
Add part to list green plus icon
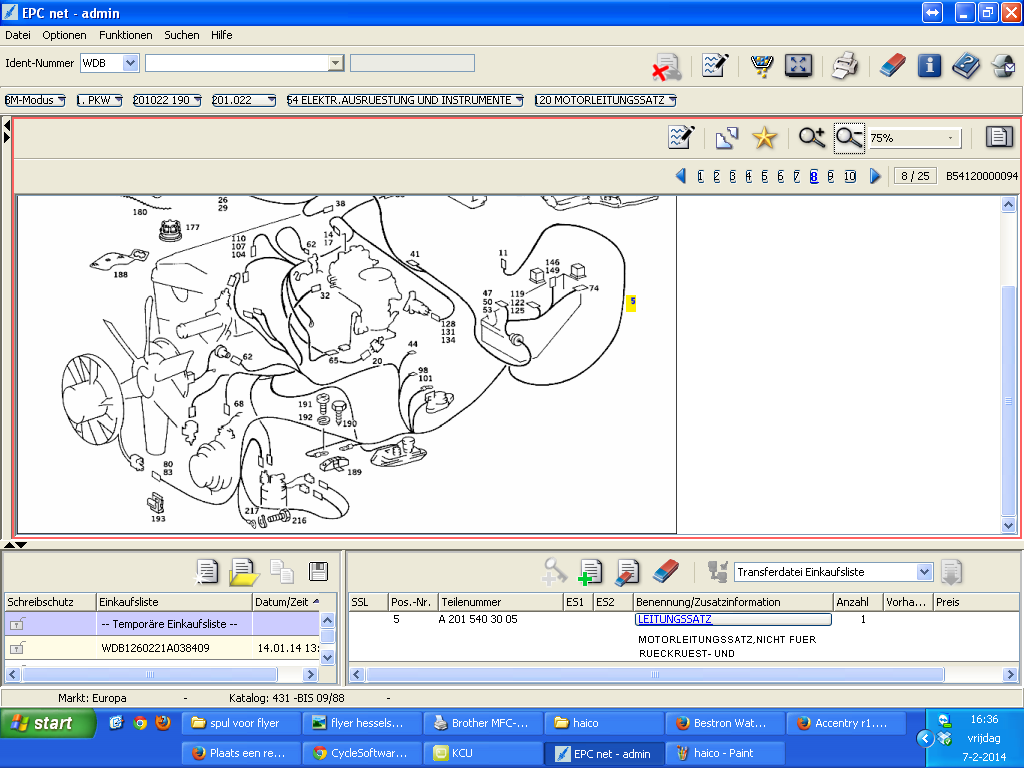(590, 572)
